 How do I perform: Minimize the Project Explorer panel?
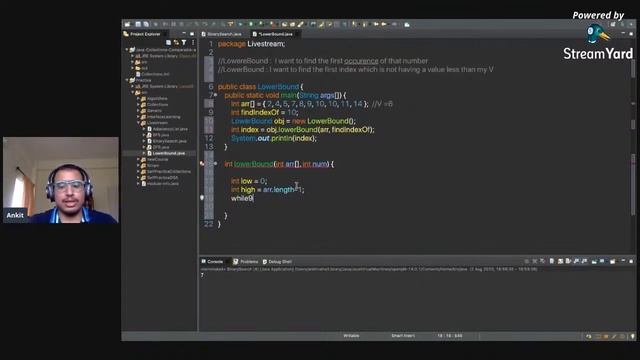(x=184, y=34)
